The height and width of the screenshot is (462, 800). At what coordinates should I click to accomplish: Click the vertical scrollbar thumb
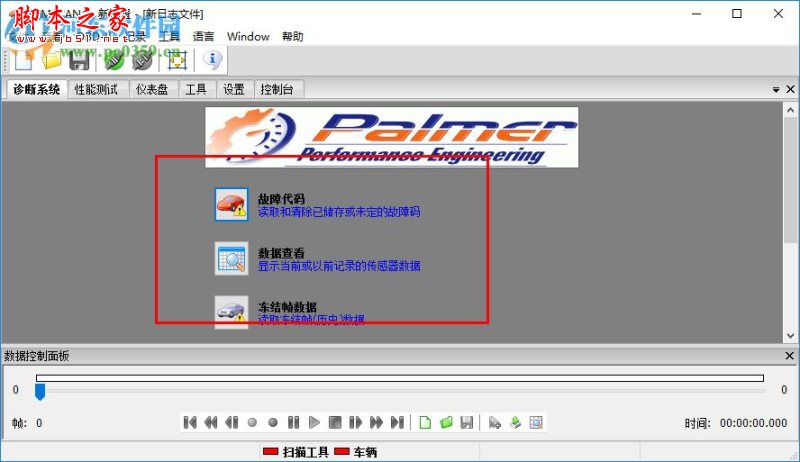click(x=790, y=179)
